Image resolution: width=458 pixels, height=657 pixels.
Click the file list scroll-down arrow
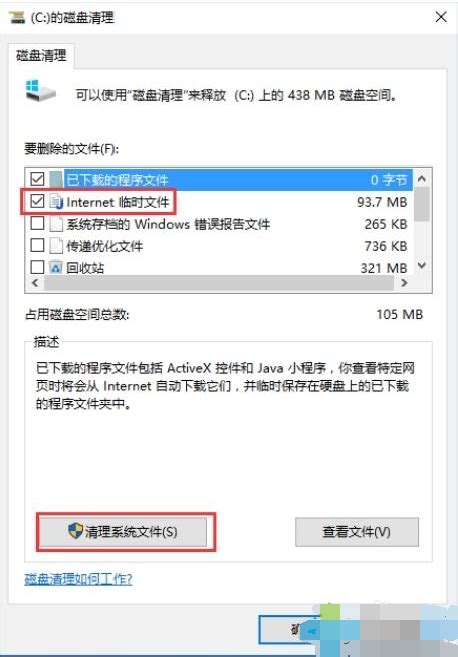coord(422,266)
